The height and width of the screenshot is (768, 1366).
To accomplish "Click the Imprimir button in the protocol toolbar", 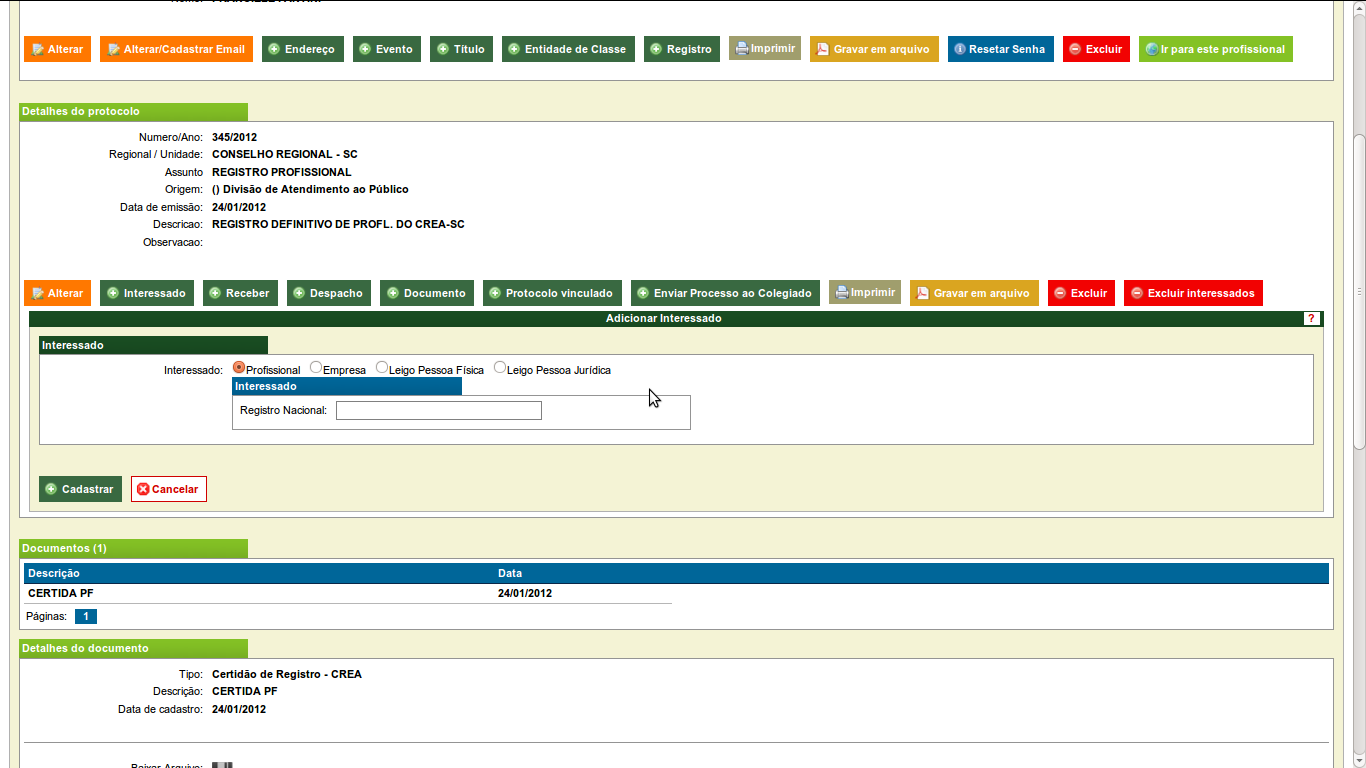I will (865, 292).
